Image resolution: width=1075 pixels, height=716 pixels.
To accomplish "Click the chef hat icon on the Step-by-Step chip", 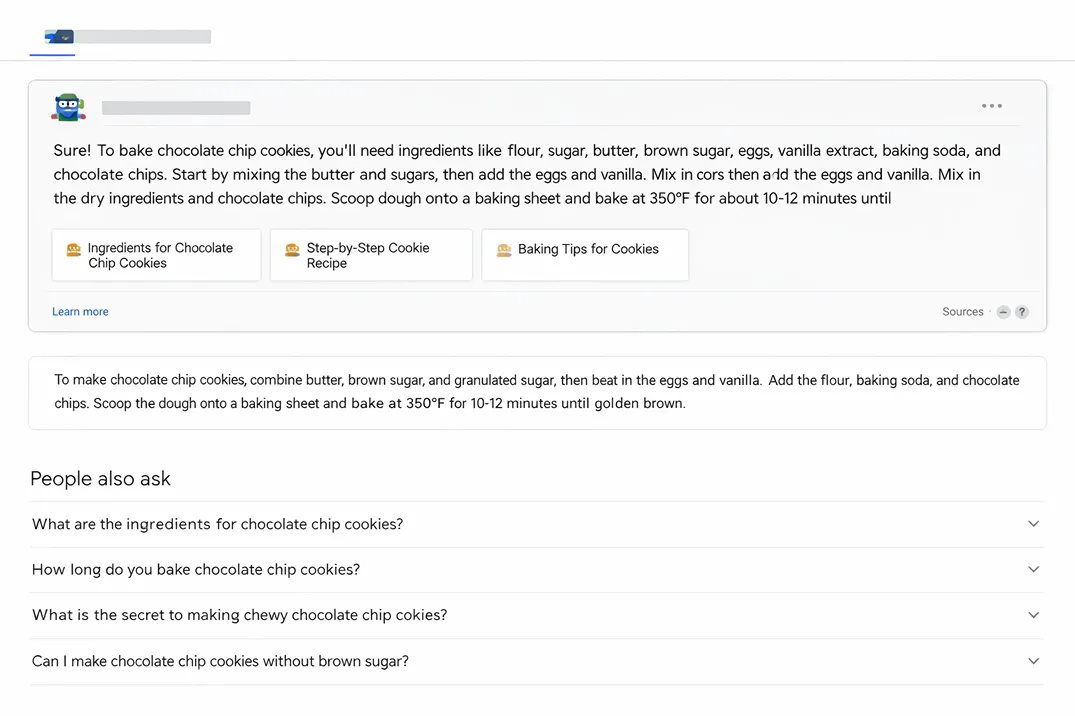I will tap(292, 248).
